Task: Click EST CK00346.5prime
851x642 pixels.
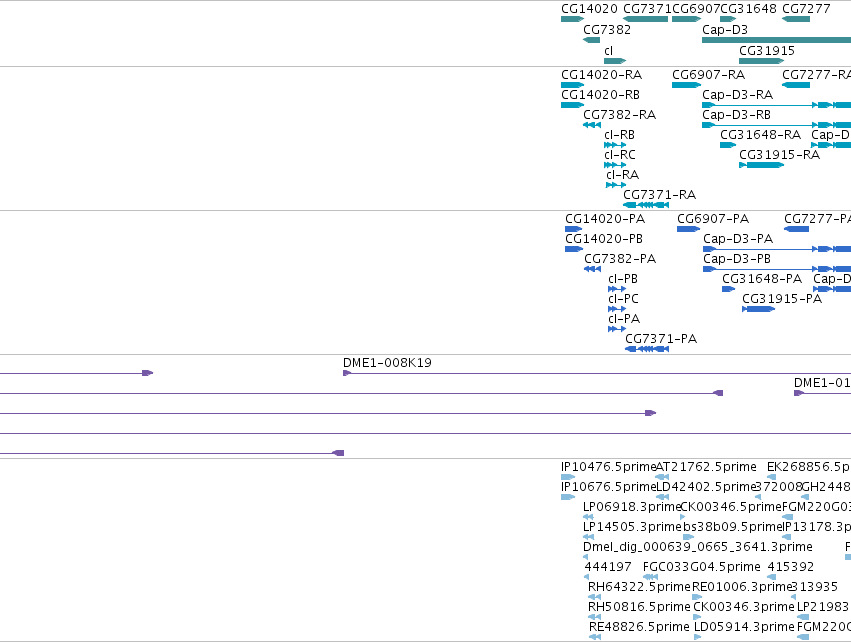Action: tap(683, 518)
